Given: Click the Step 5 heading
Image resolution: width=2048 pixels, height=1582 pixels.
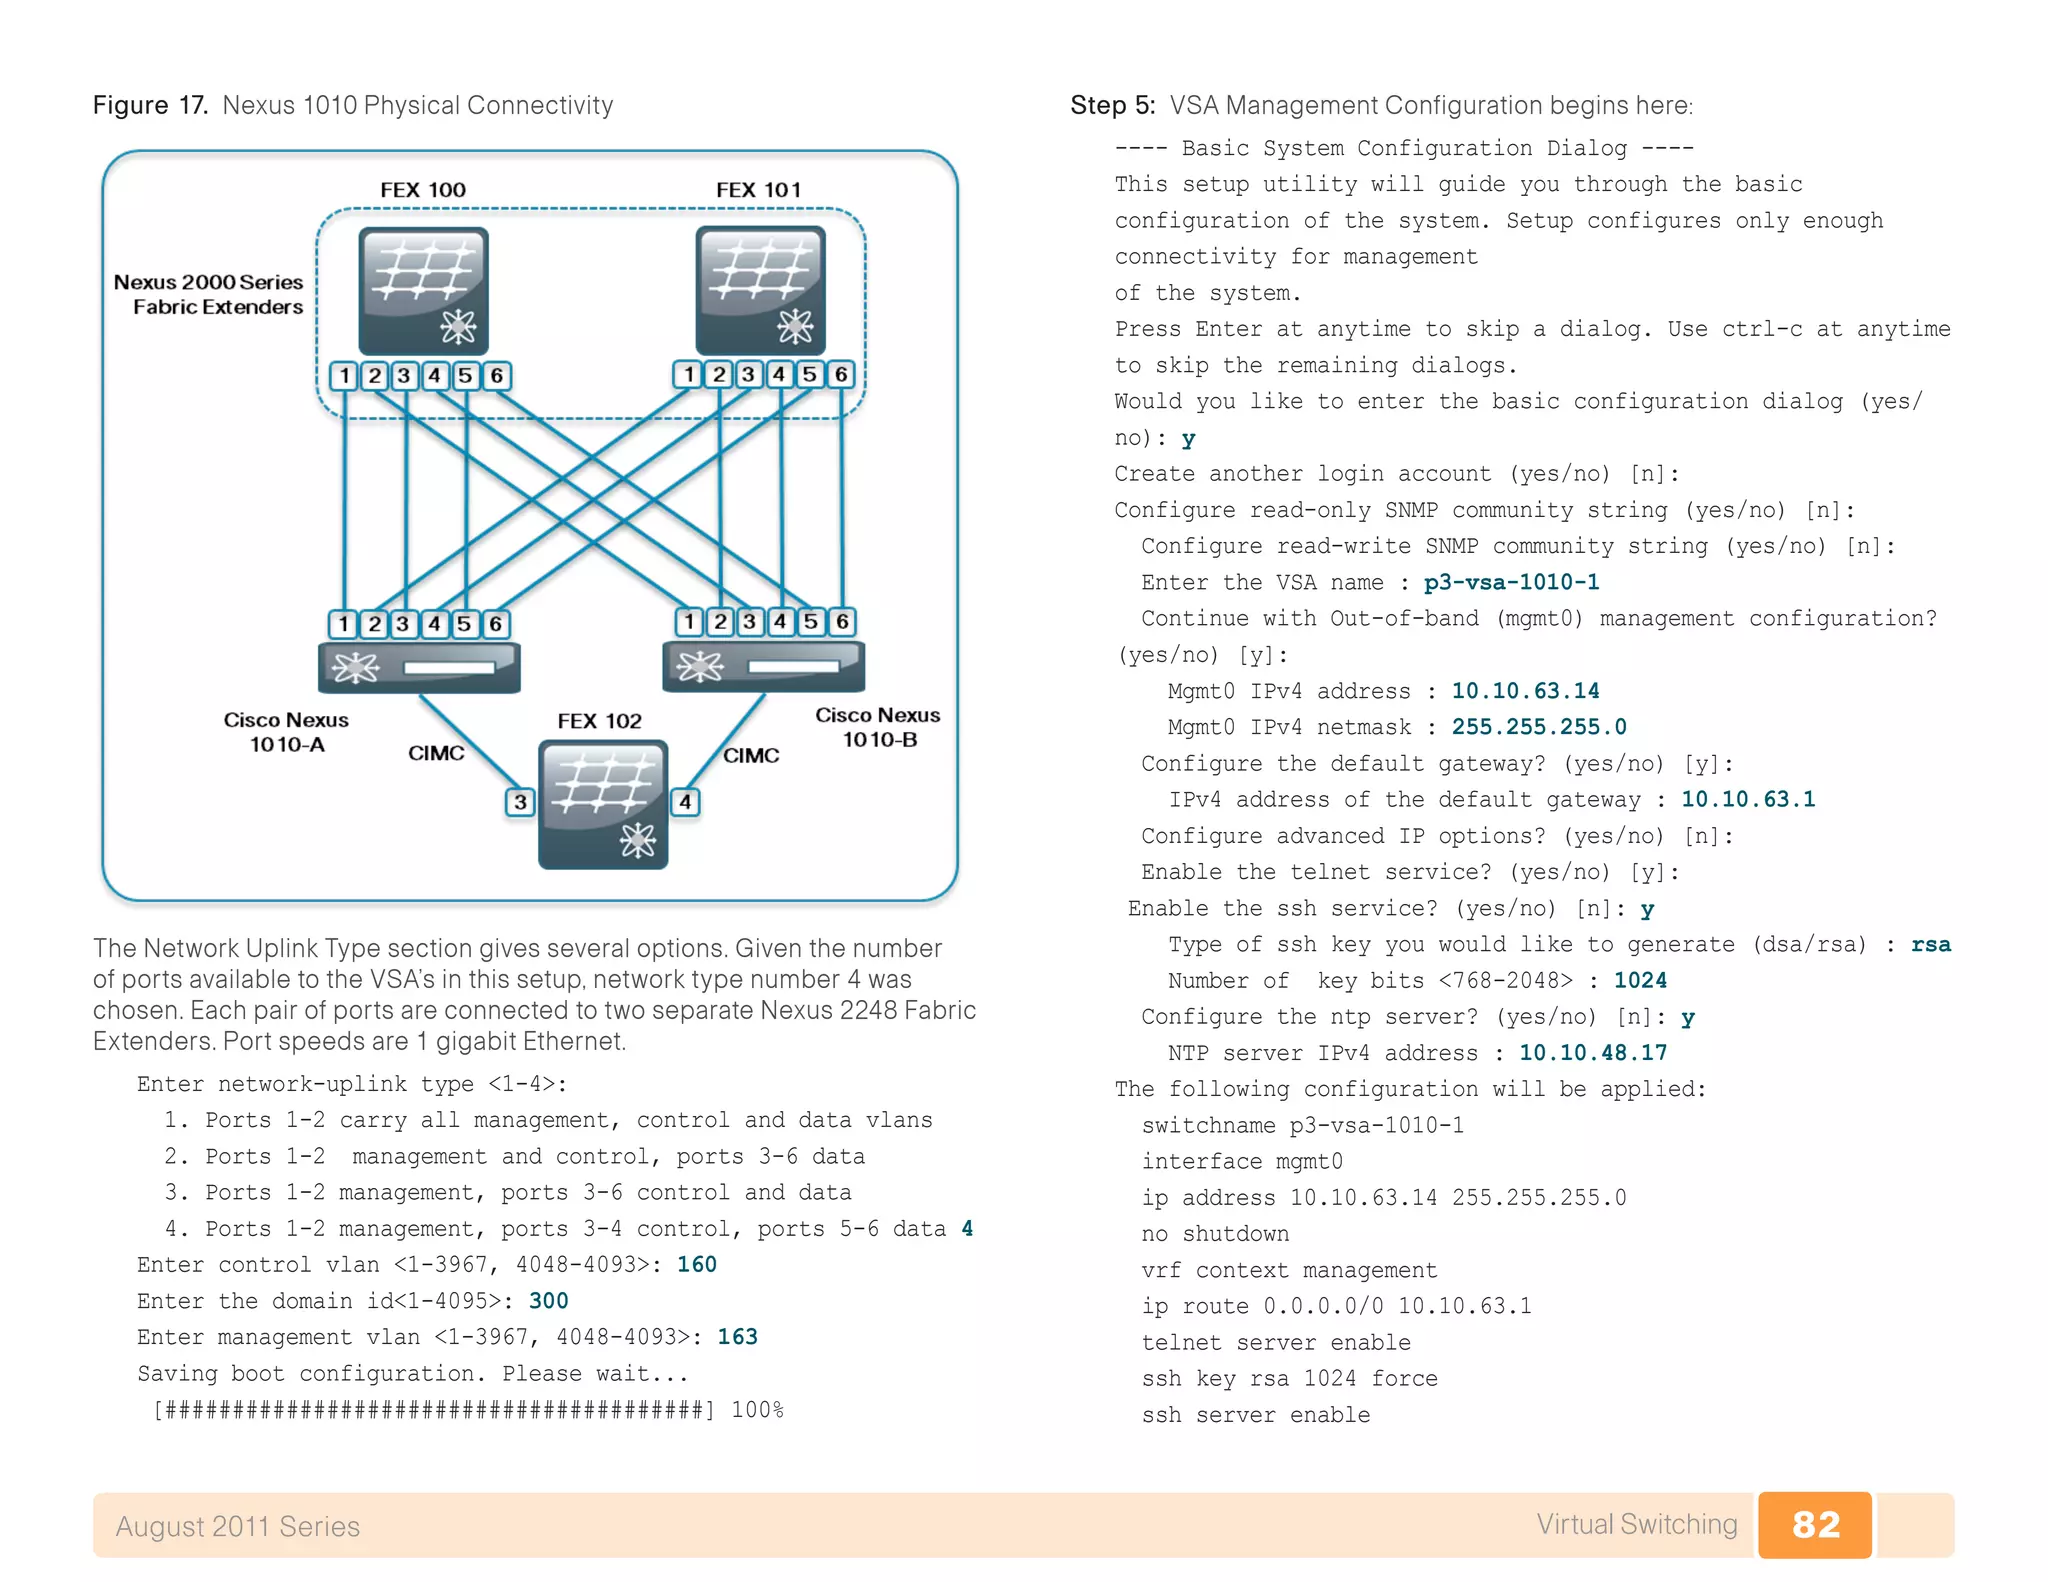Looking at the screenshot, I should (x=1380, y=105).
